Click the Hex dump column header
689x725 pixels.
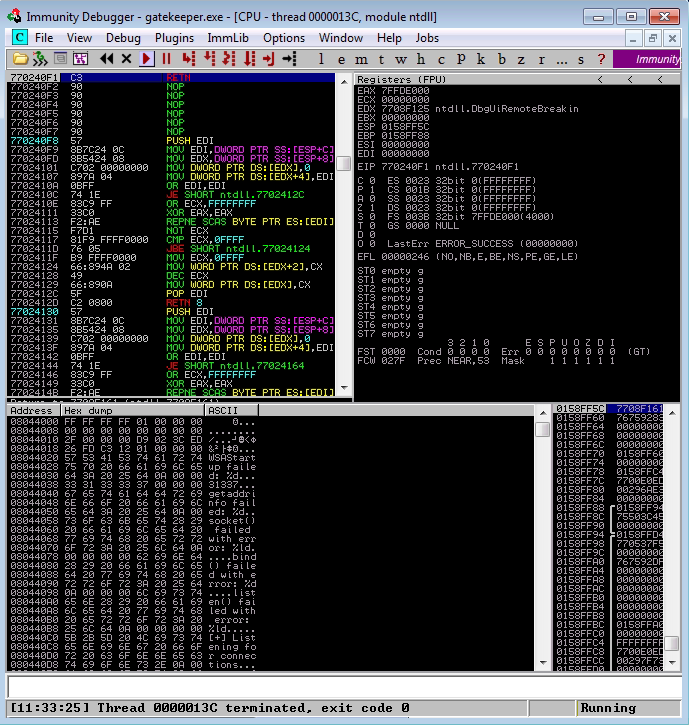pos(133,411)
